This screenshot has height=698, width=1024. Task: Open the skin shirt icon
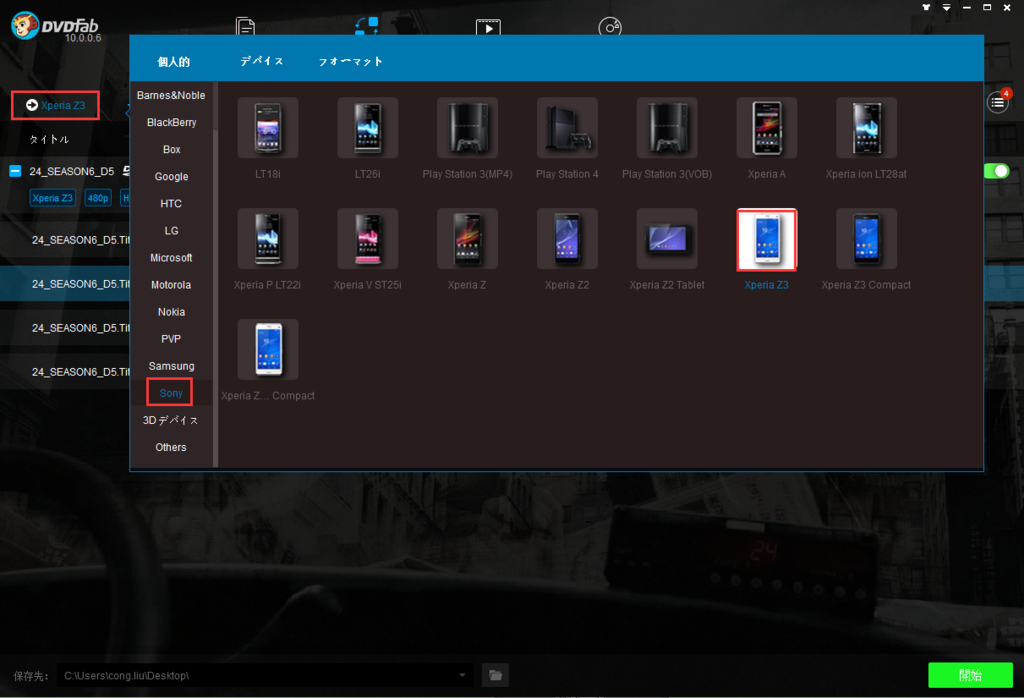pyautogui.click(x=926, y=7)
